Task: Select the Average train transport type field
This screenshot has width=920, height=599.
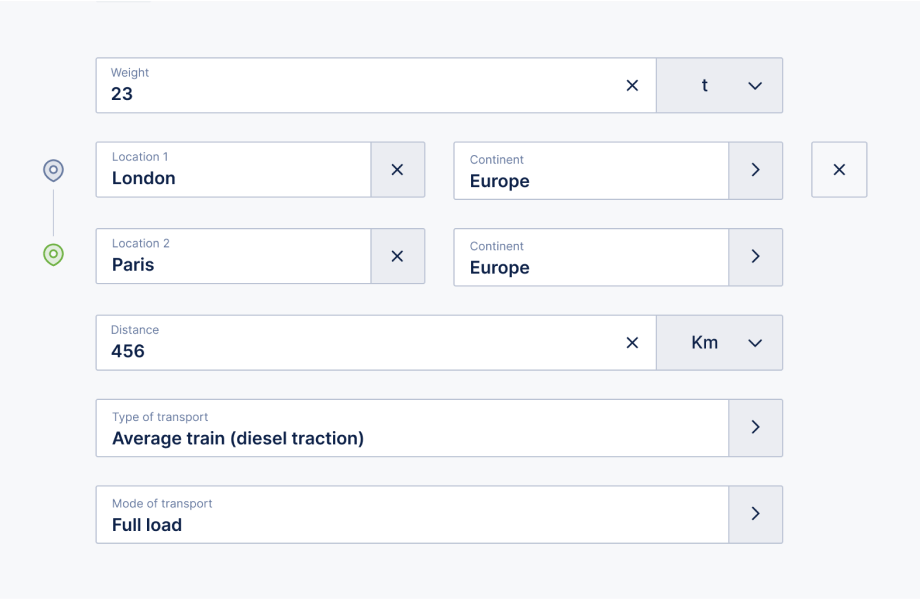Action: coord(412,428)
